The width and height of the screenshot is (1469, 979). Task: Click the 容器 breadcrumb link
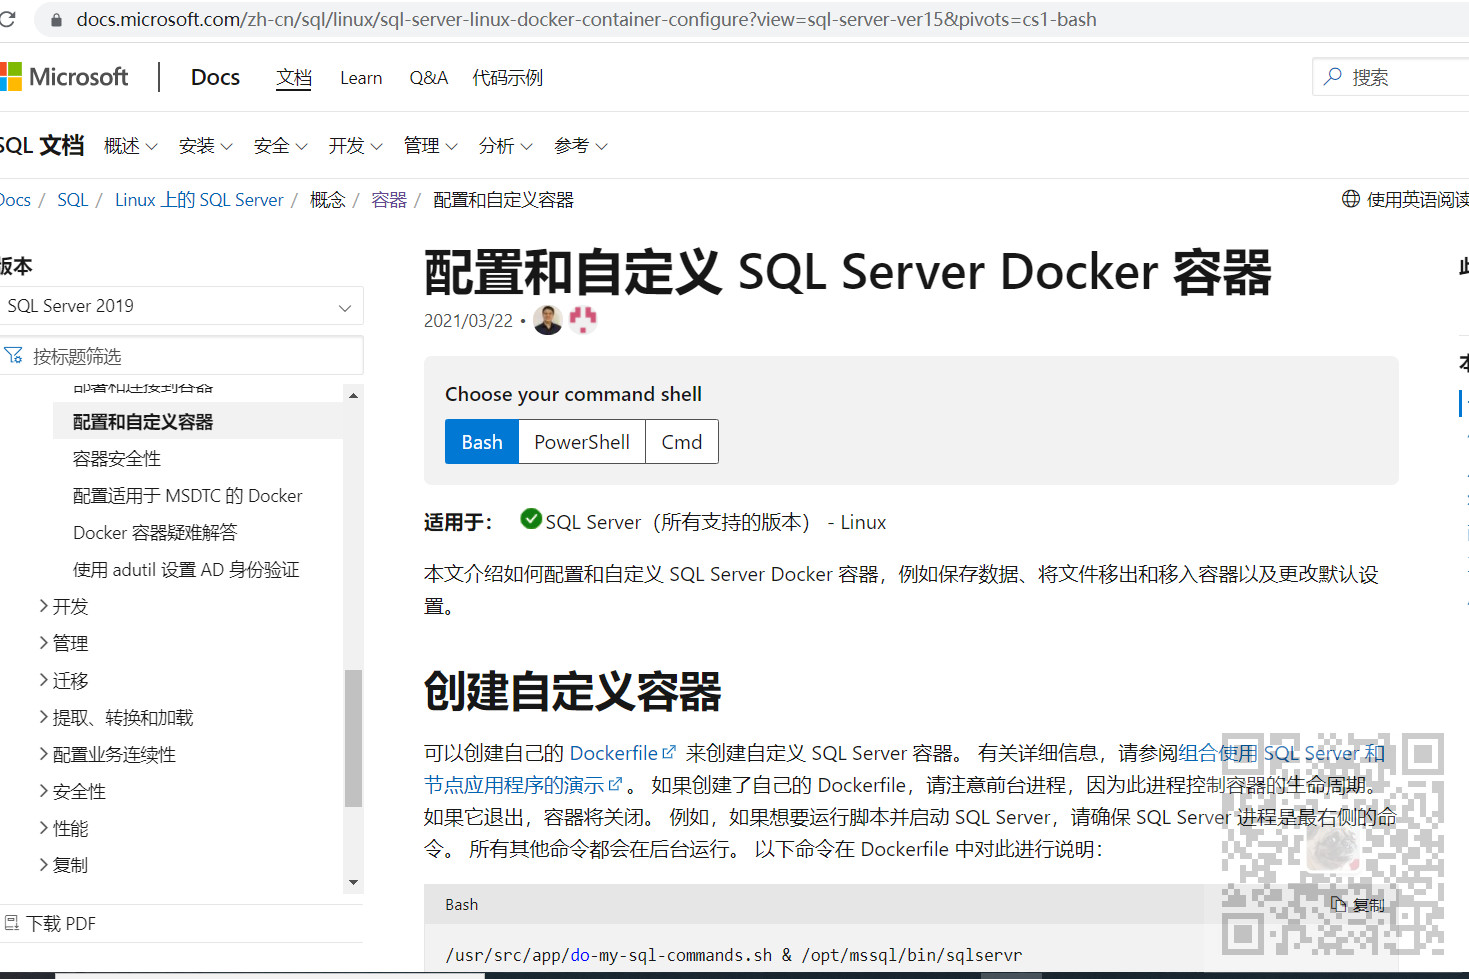coord(389,200)
